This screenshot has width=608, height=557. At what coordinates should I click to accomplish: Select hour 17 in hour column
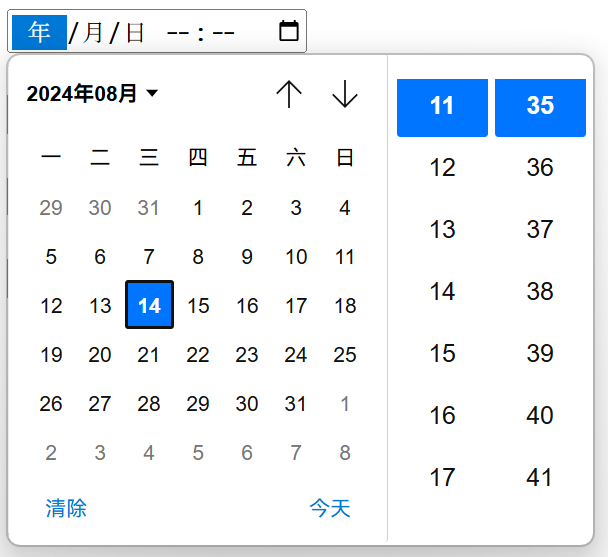pos(442,477)
